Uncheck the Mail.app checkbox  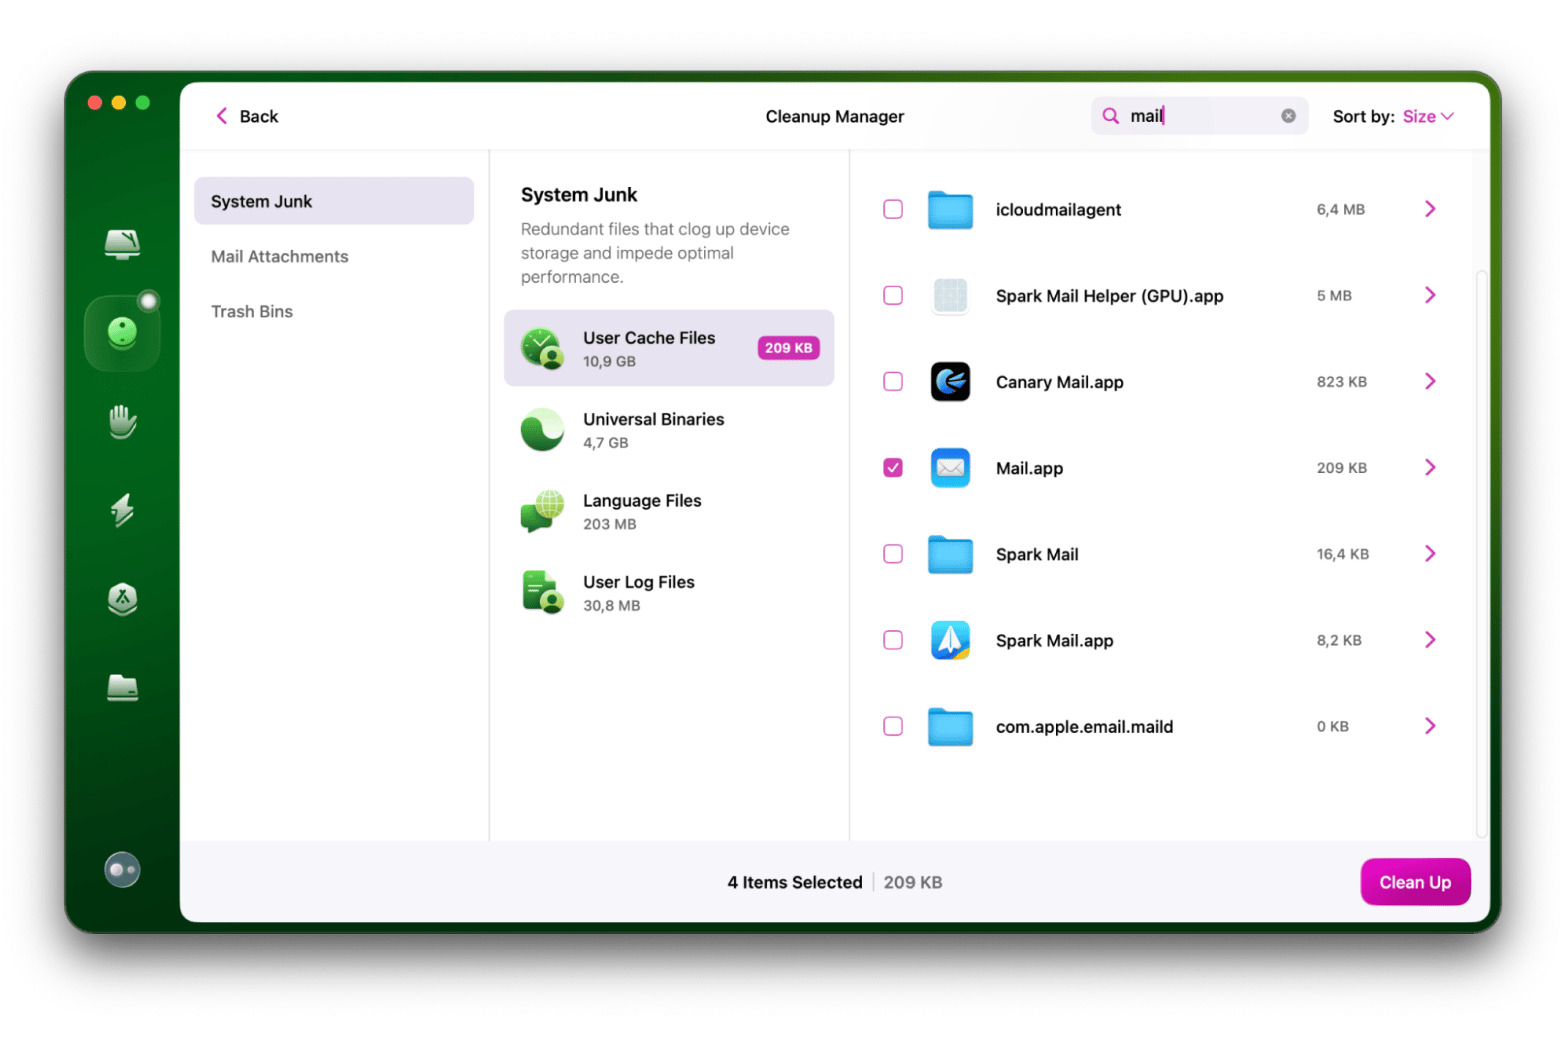coord(893,468)
